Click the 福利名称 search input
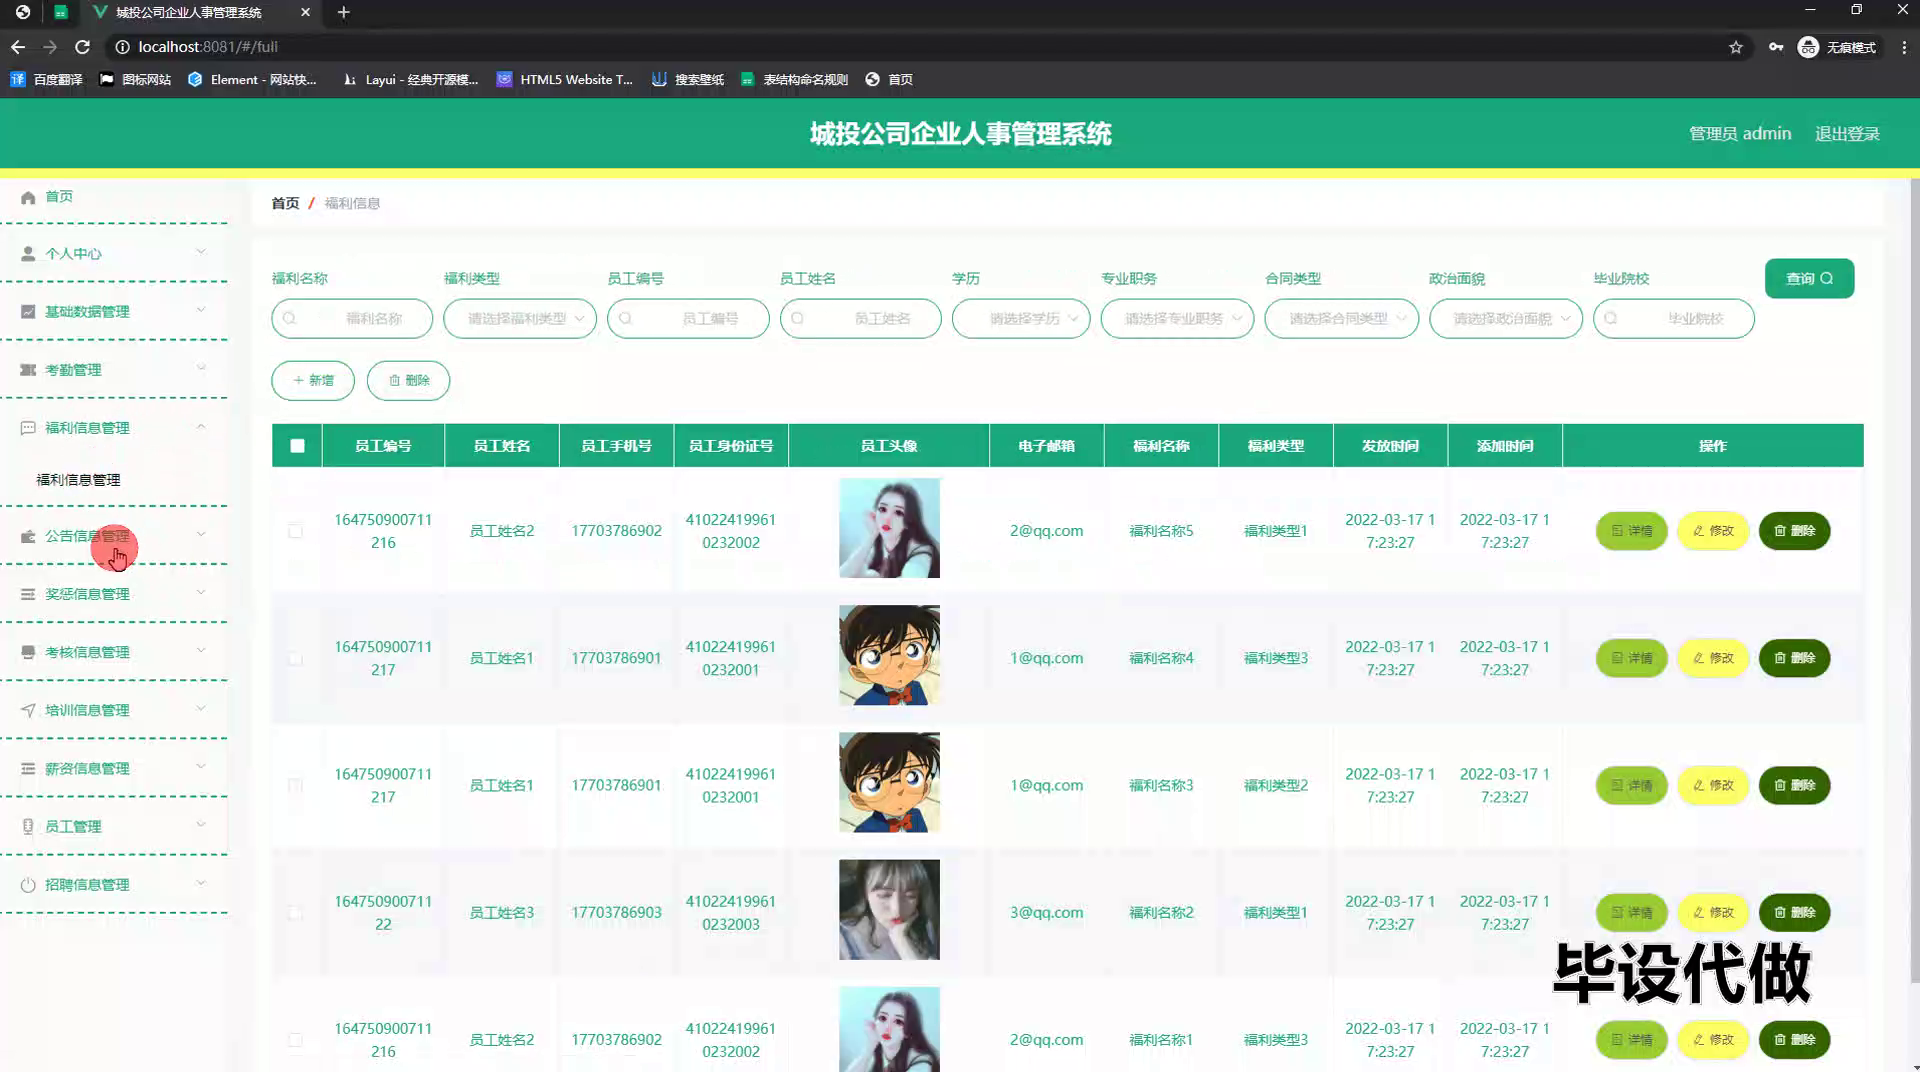Viewport: 1920px width, 1072px height. [x=352, y=319]
